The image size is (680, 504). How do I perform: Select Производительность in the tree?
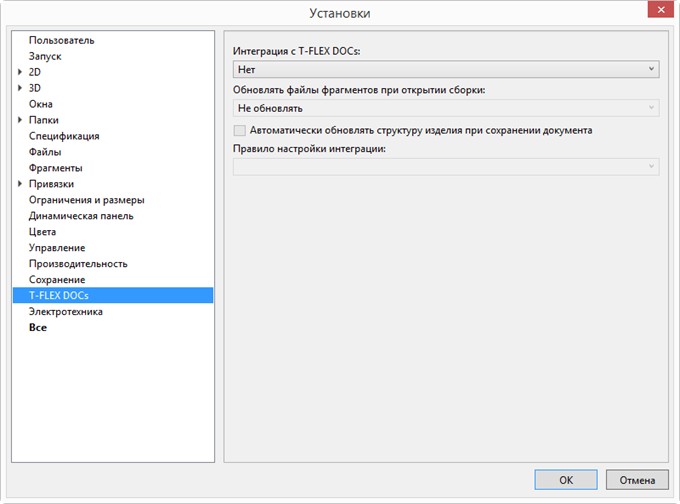click(x=78, y=264)
